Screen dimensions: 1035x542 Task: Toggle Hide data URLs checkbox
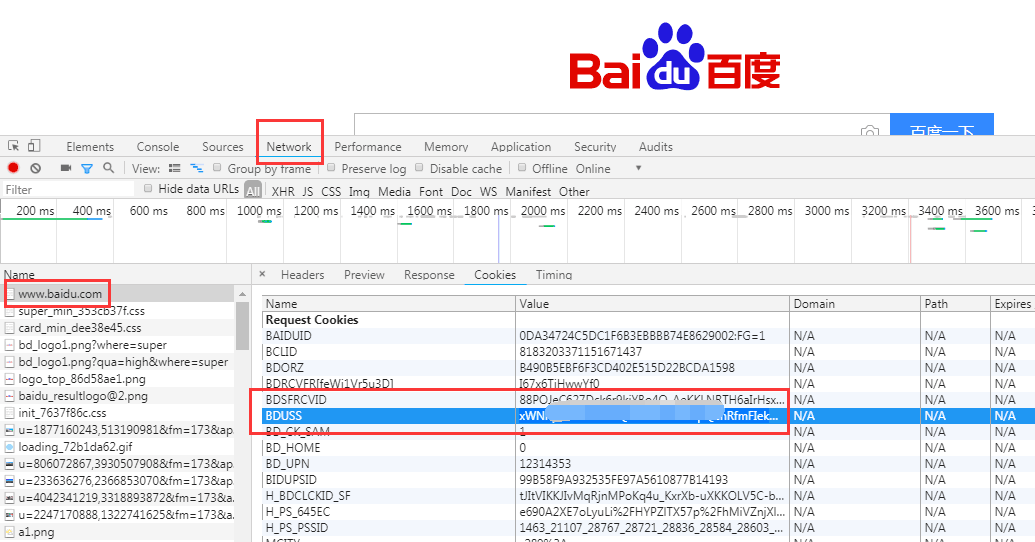[x=148, y=188]
